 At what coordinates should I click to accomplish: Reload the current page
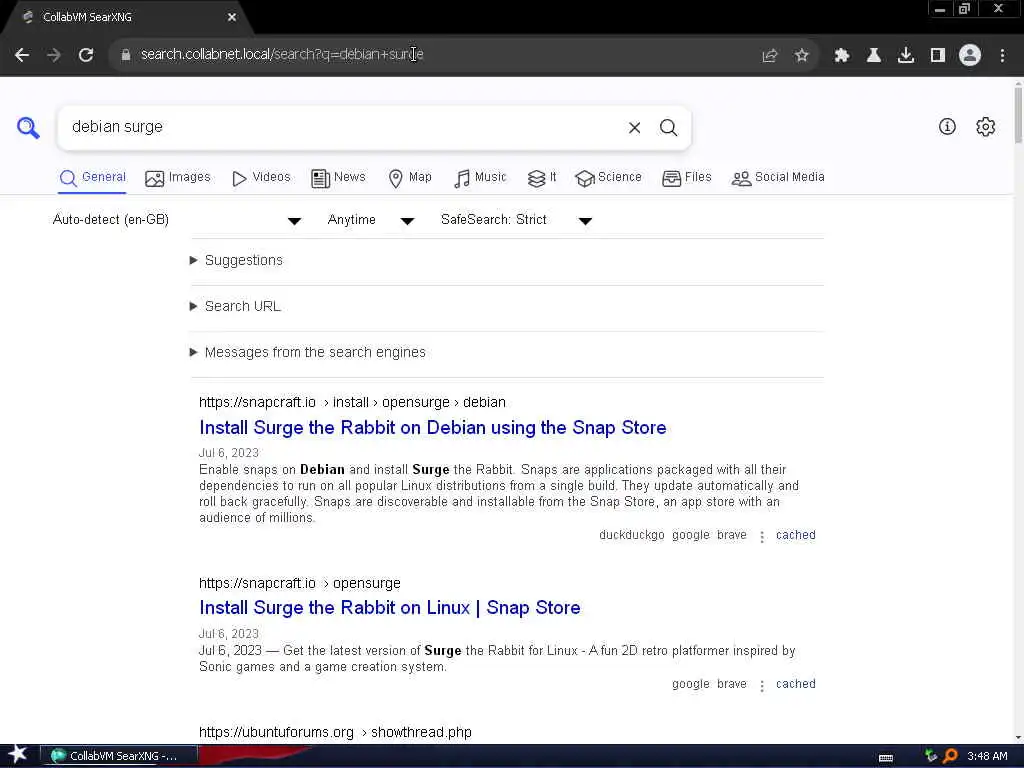[86, 55]
